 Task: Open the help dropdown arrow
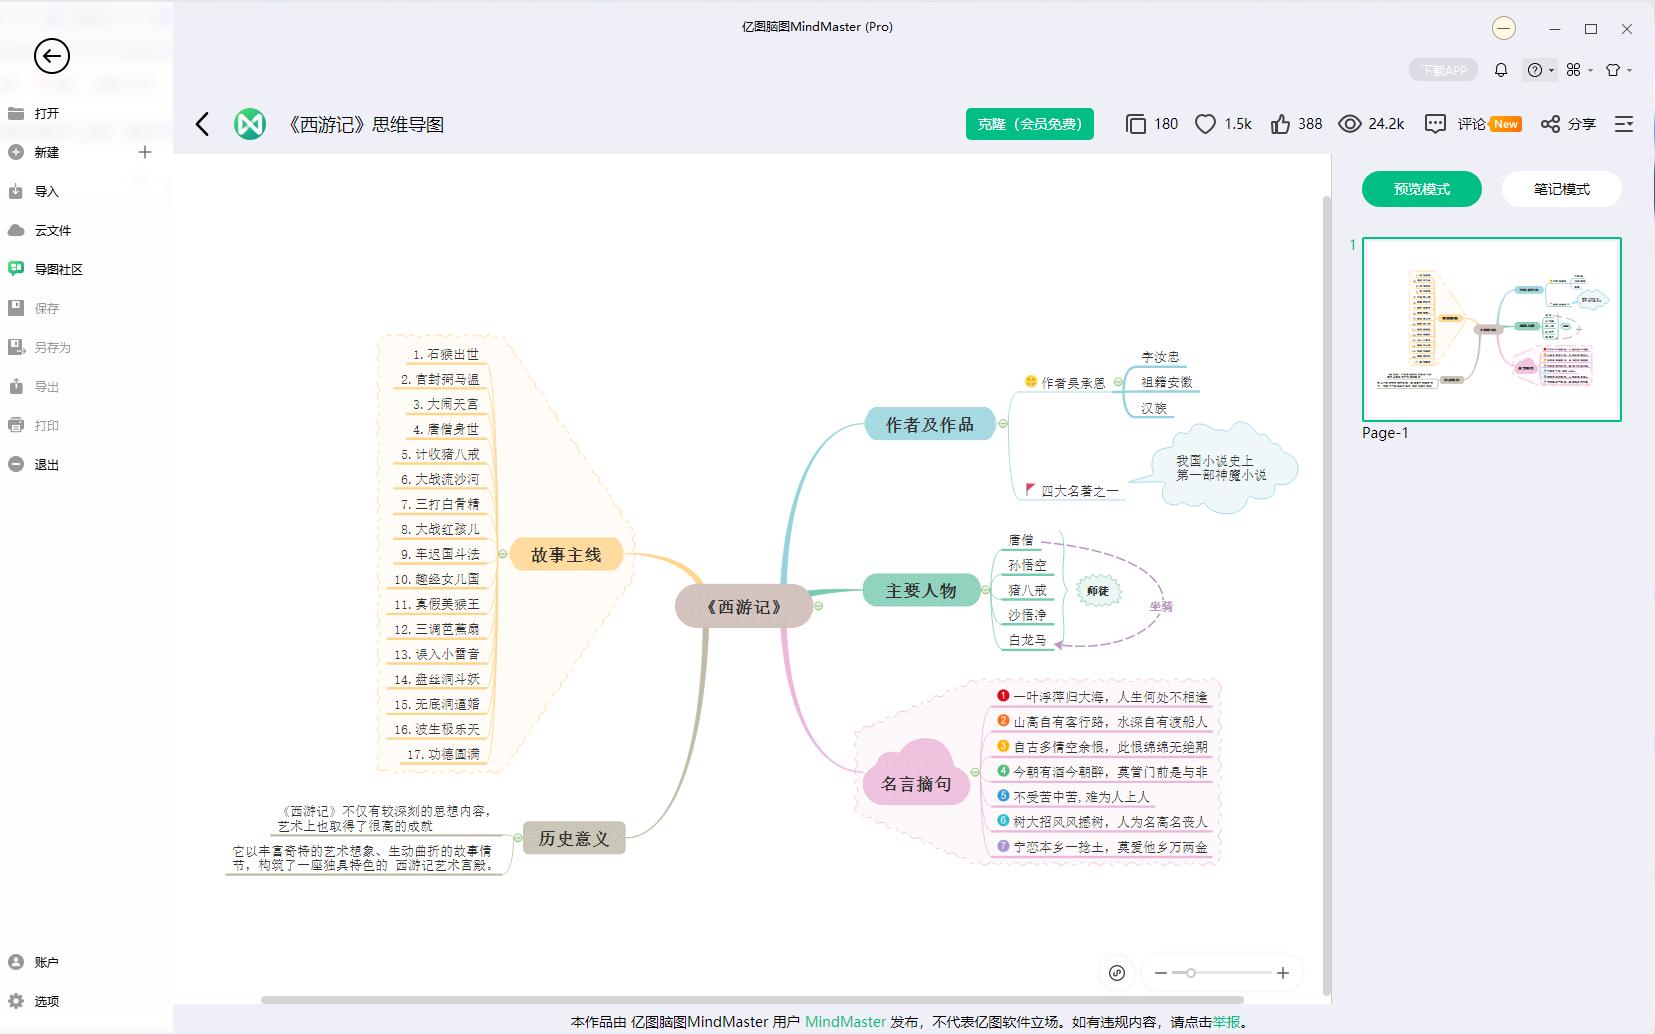(1551, 70)
